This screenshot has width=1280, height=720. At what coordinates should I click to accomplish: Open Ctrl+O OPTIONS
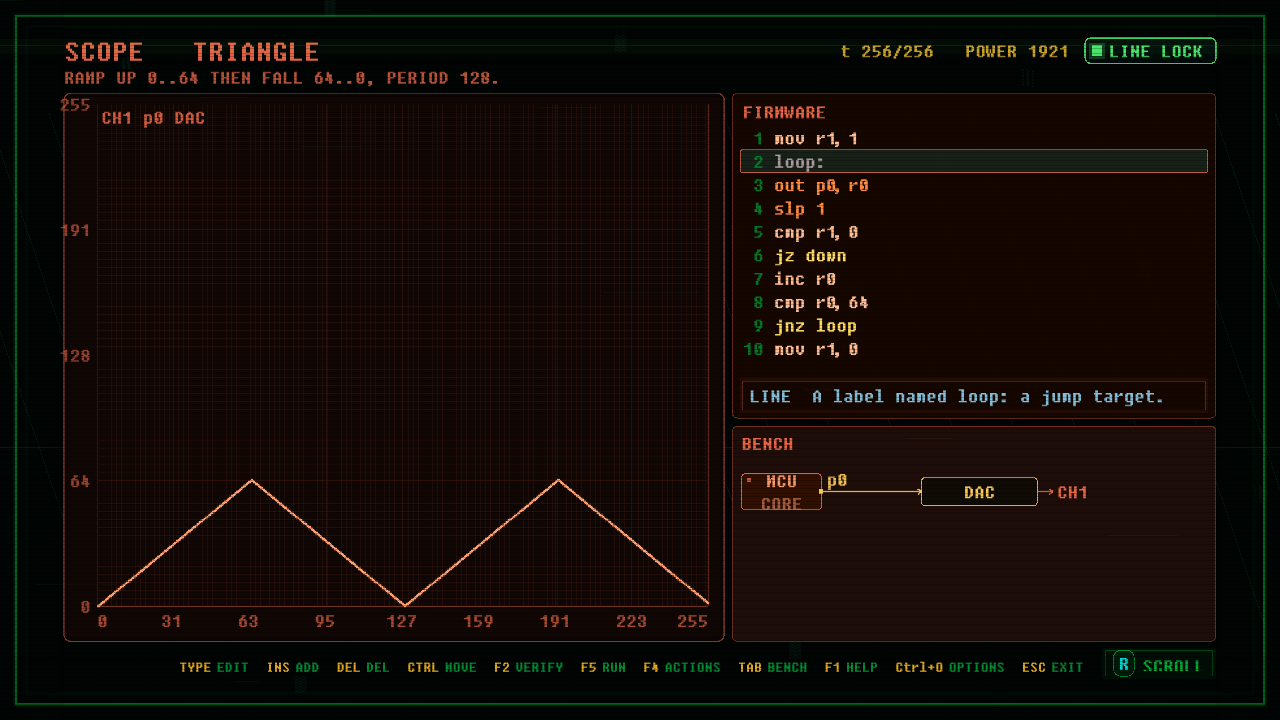pyautogui.click(x=950, y=667)
